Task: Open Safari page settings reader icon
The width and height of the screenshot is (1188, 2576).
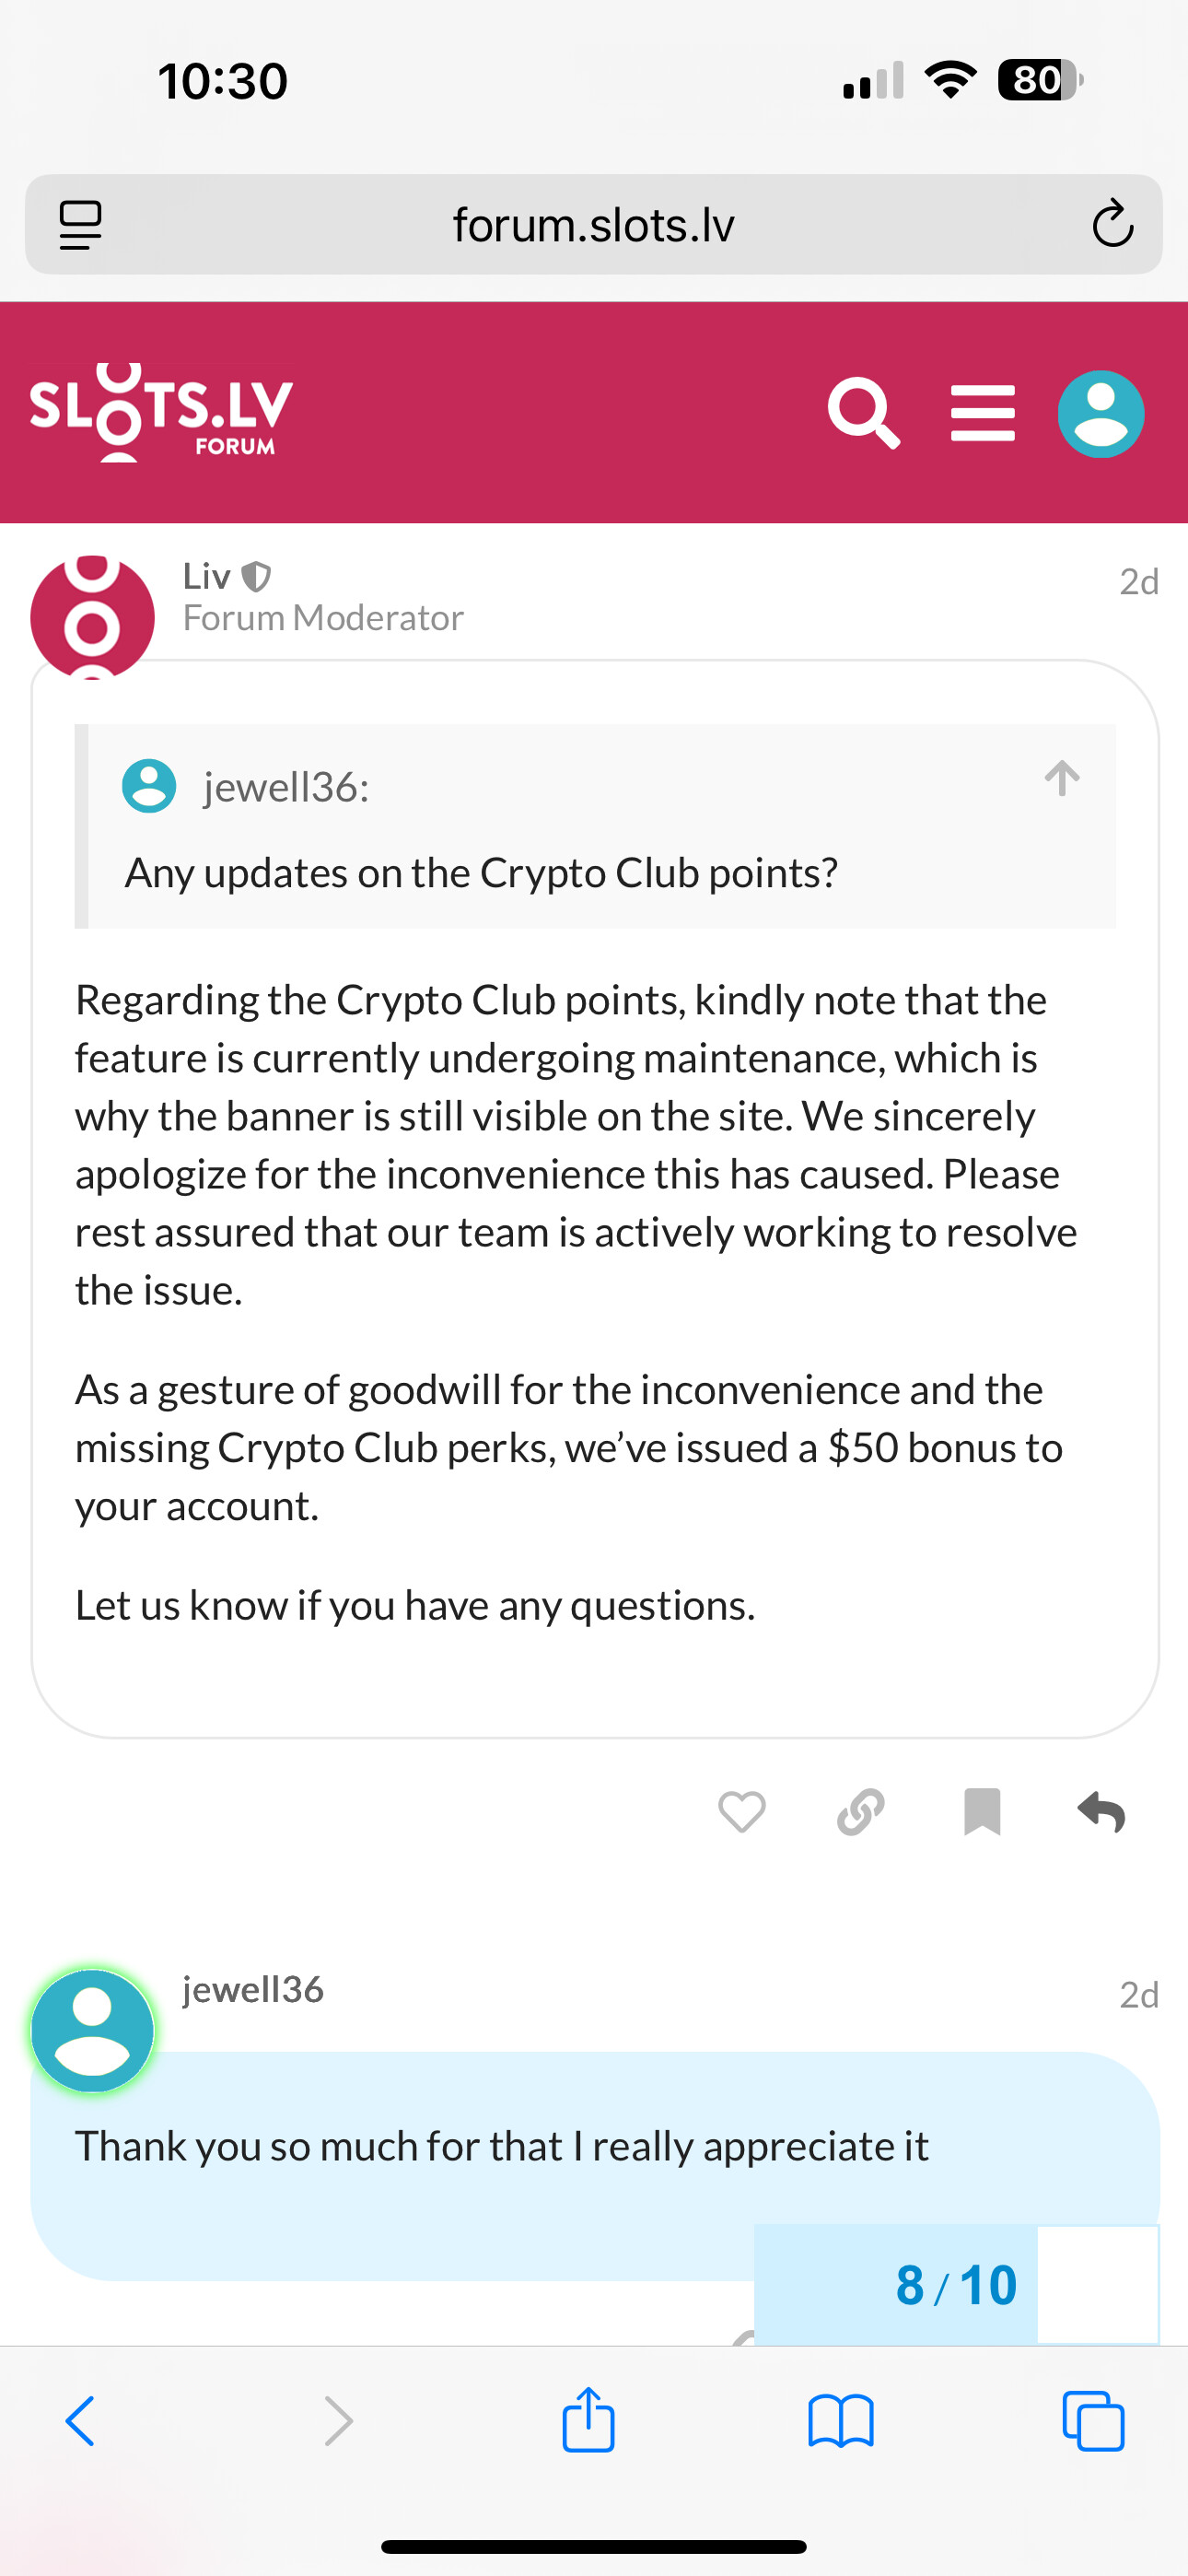Action: coord(80,224)
